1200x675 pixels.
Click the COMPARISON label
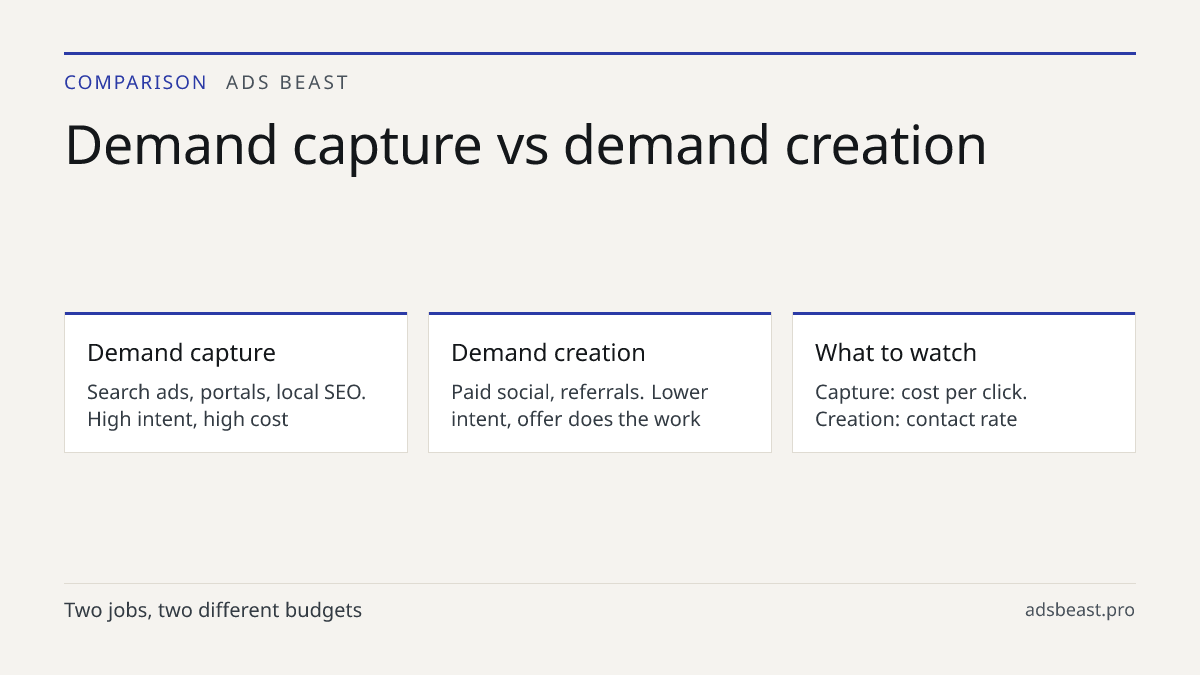click(136, 83)
